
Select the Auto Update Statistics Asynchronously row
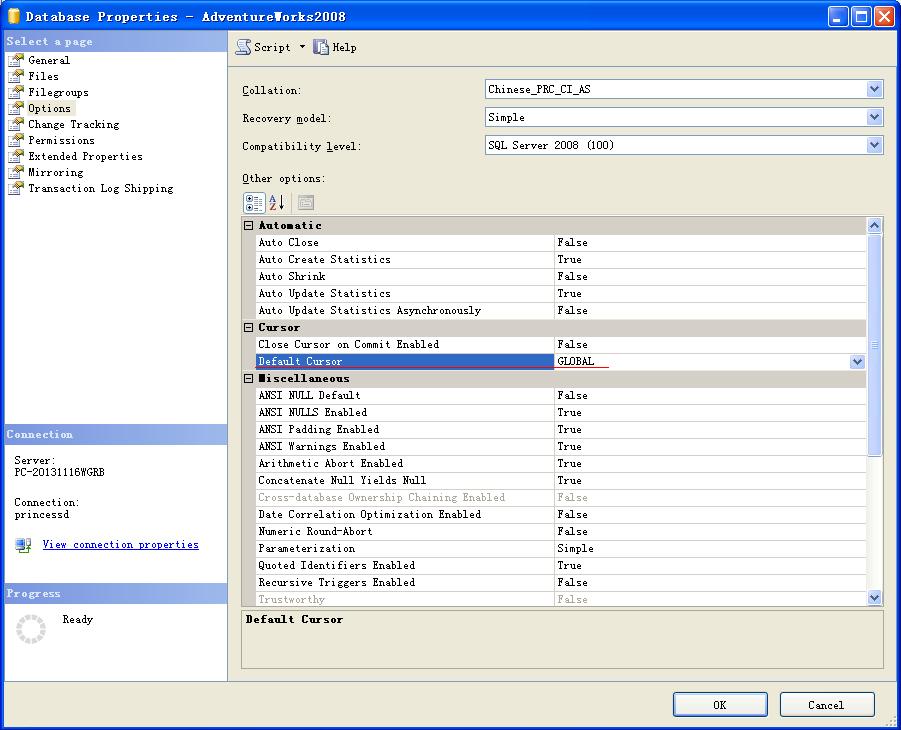pyautogui.click(x=561, y=310)
